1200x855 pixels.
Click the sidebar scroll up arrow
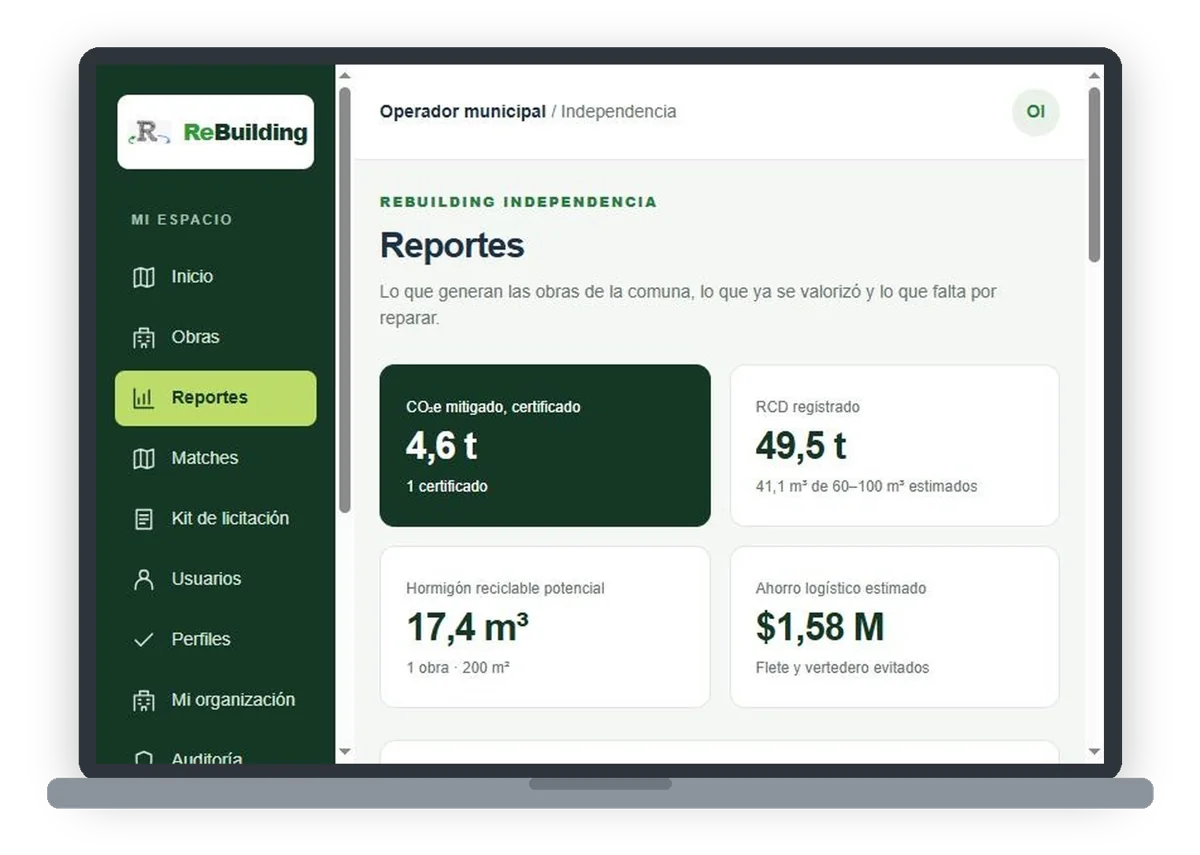pos(345,75)
